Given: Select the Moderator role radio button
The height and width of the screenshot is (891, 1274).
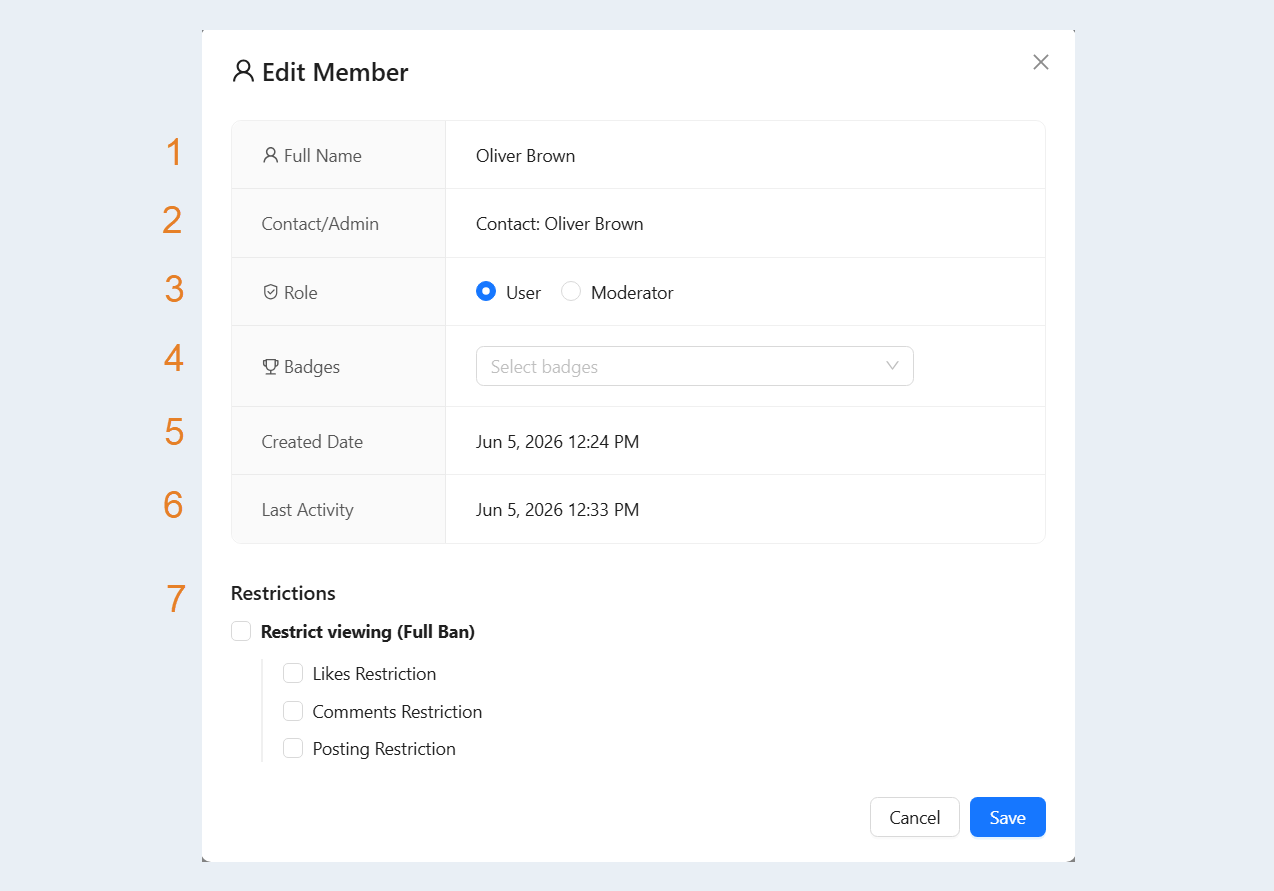Looking at the screenshot, I should tap(571, 292).
